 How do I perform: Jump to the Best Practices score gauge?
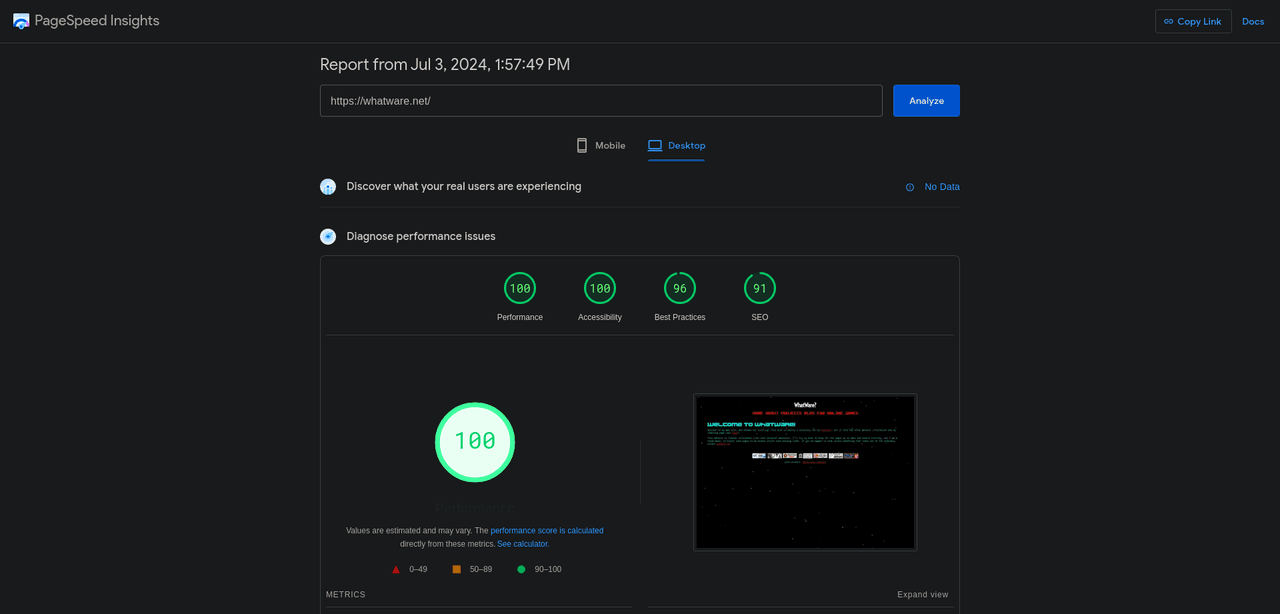coord(680,289)
